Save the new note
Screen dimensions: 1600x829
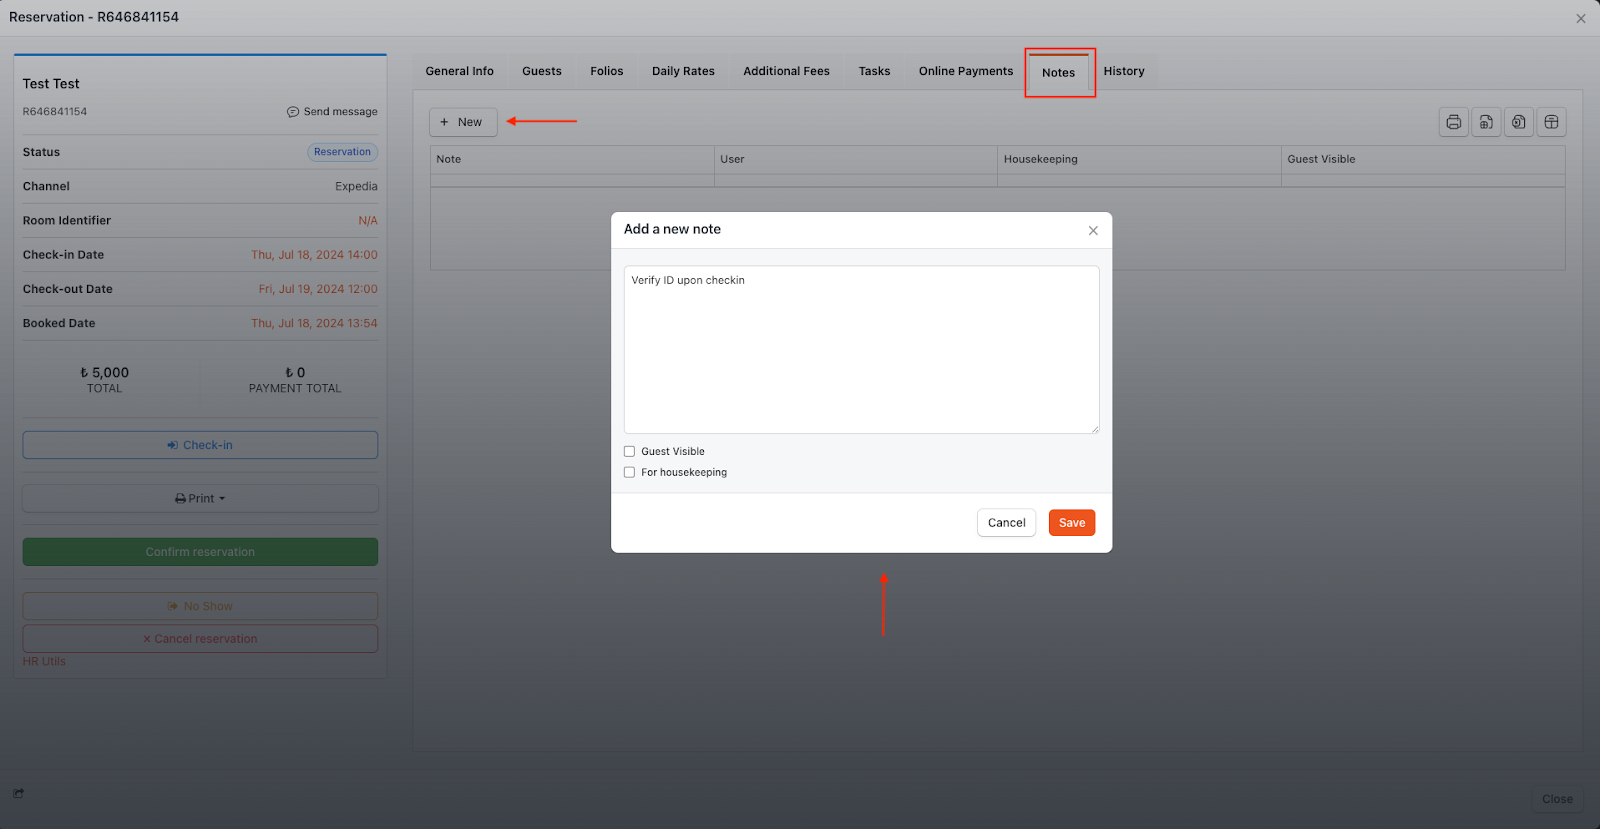(1071, 523)
